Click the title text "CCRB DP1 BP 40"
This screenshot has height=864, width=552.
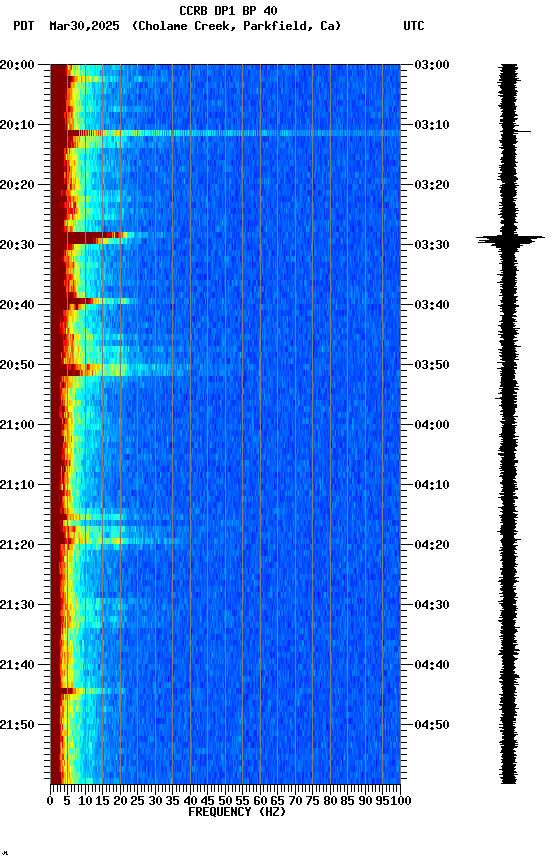(x=228, y=10)
